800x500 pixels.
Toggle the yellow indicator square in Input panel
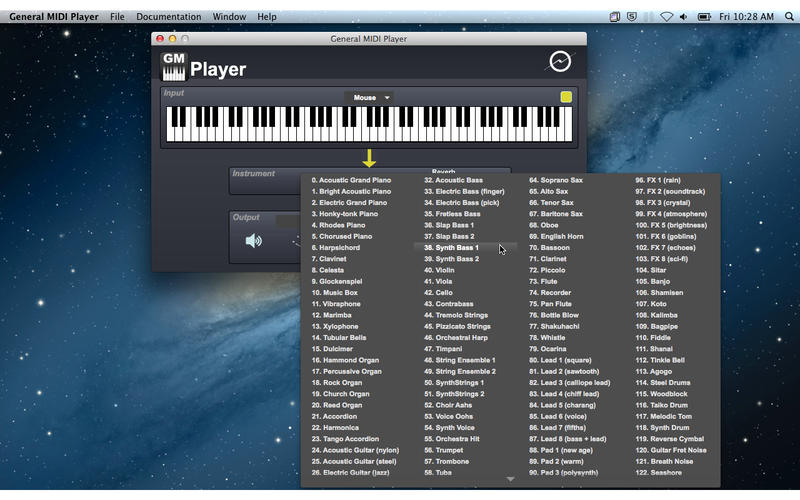click(x=566, y=97)
